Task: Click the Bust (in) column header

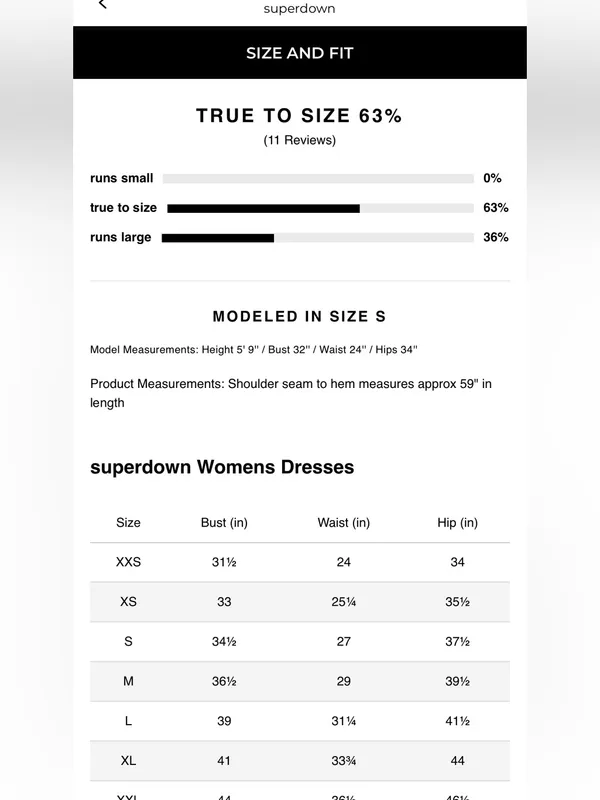Action: click(224, 523)
